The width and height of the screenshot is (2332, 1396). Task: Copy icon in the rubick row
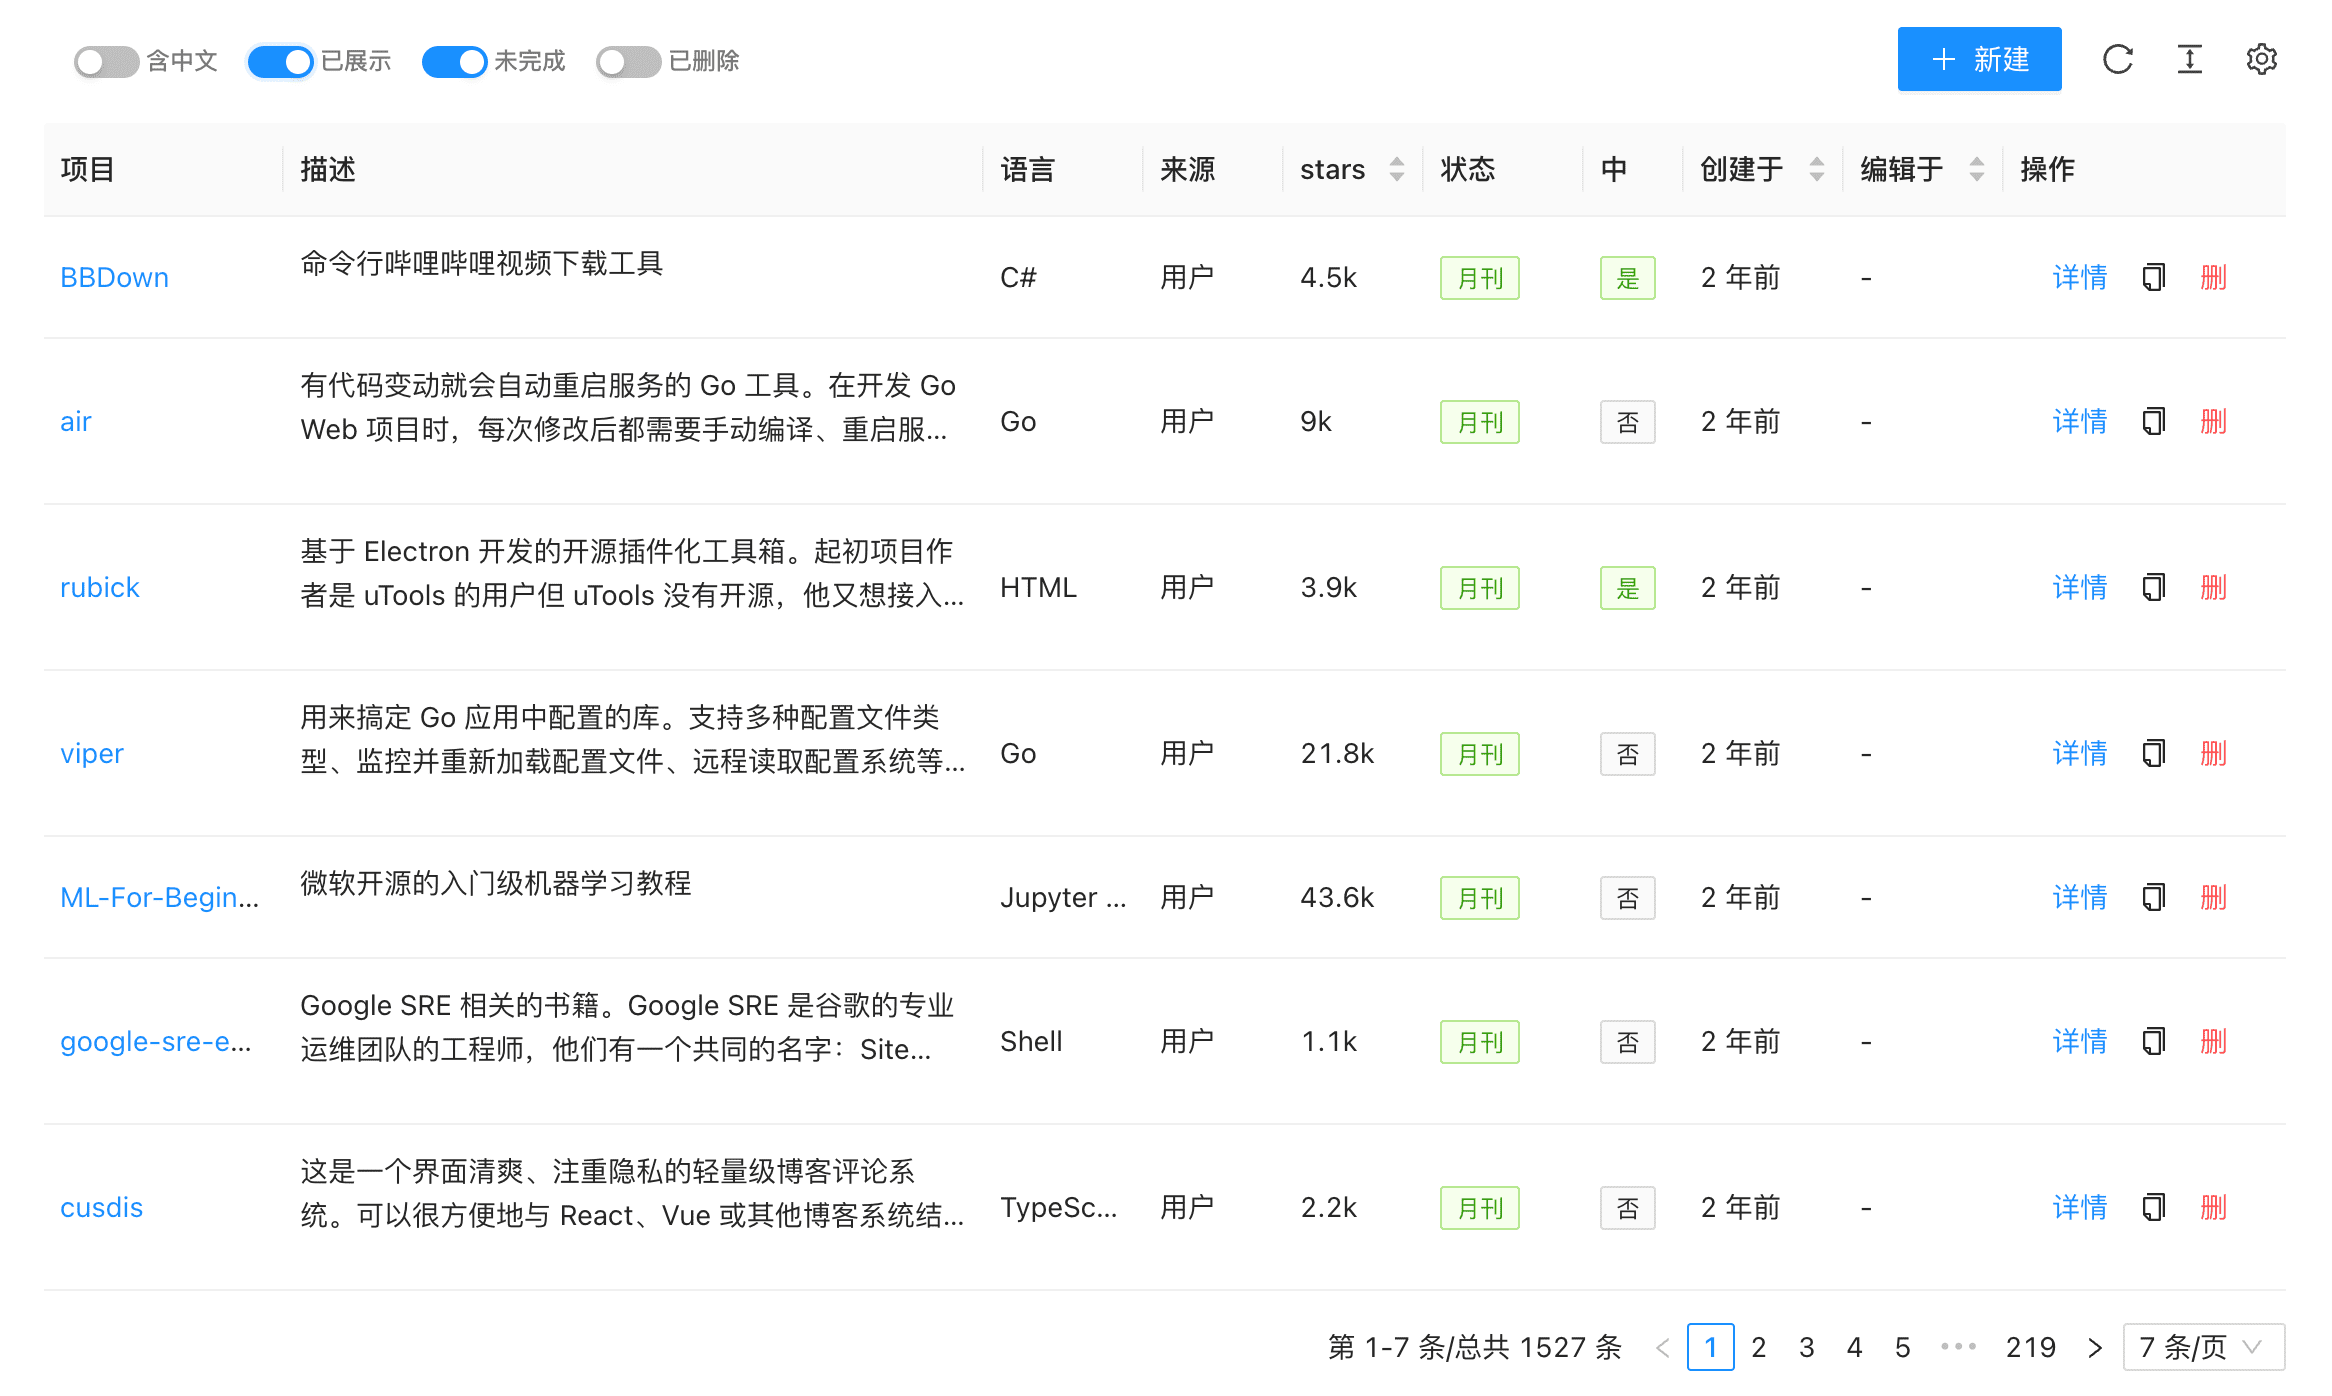2154,587
